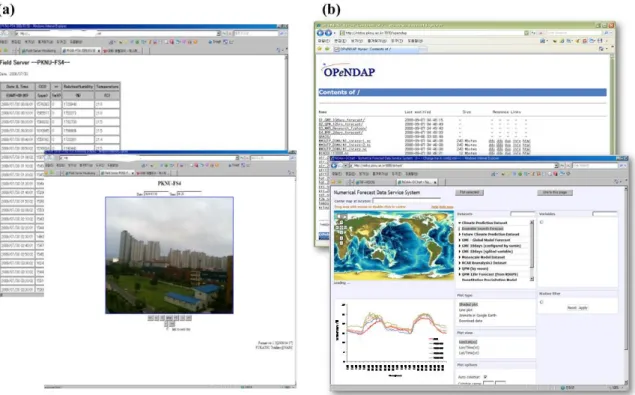Expand the NCAR Reanalysis Dataset item

[460, 263]
